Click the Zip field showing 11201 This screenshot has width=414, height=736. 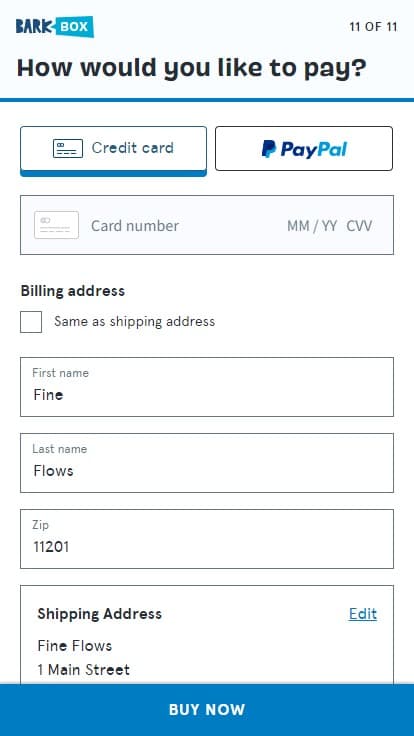click(207, 539)
